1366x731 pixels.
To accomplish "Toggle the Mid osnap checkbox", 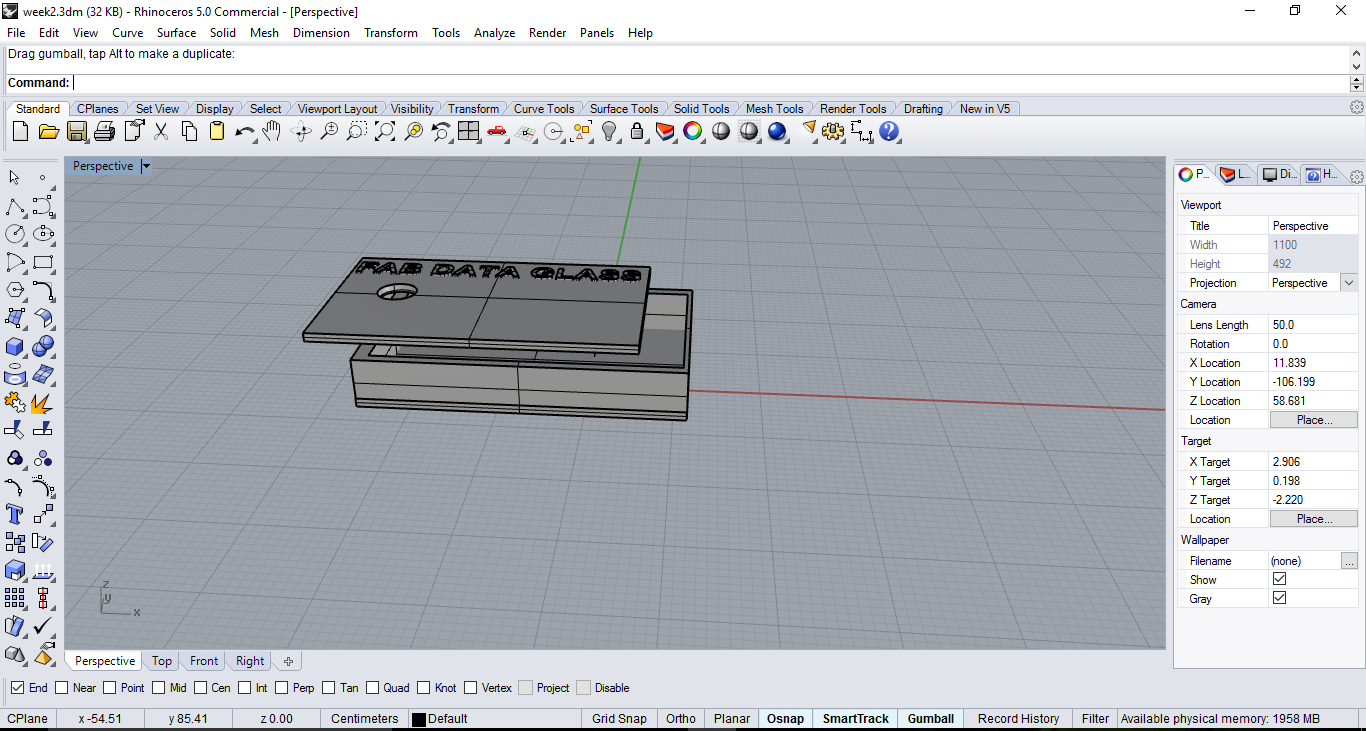I will coord(159,688).
